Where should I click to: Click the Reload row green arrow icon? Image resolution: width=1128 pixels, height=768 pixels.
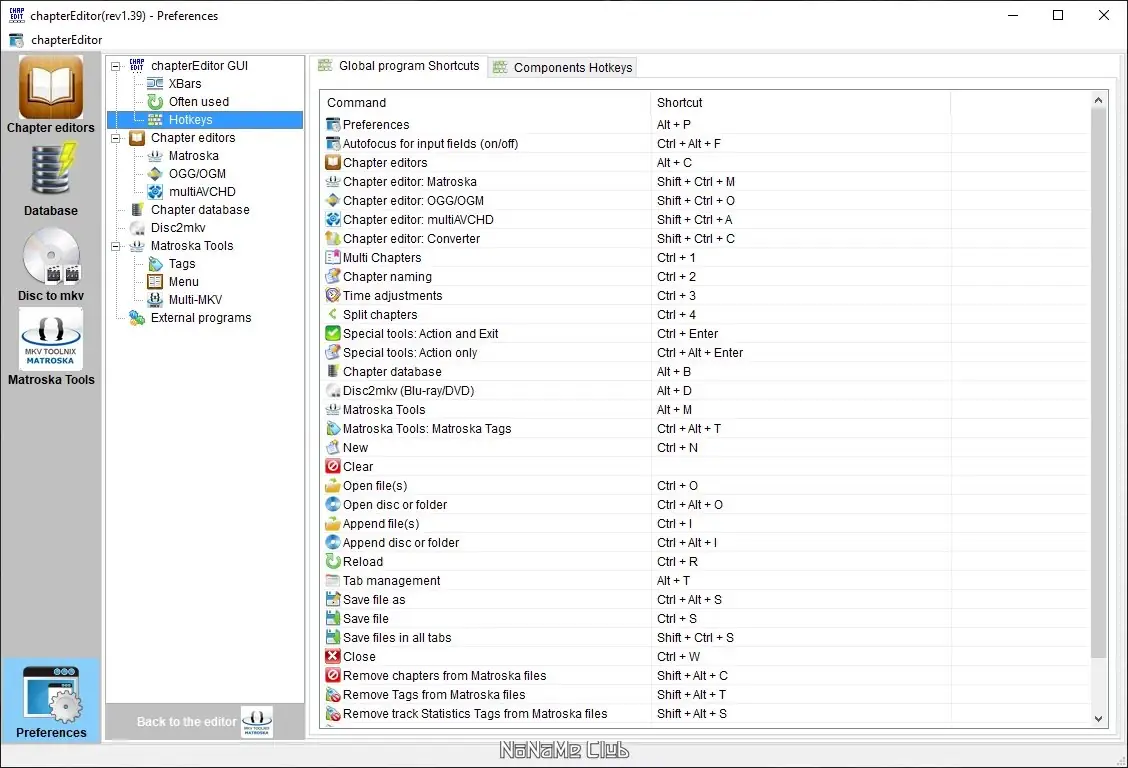click(x=332, y=561)
